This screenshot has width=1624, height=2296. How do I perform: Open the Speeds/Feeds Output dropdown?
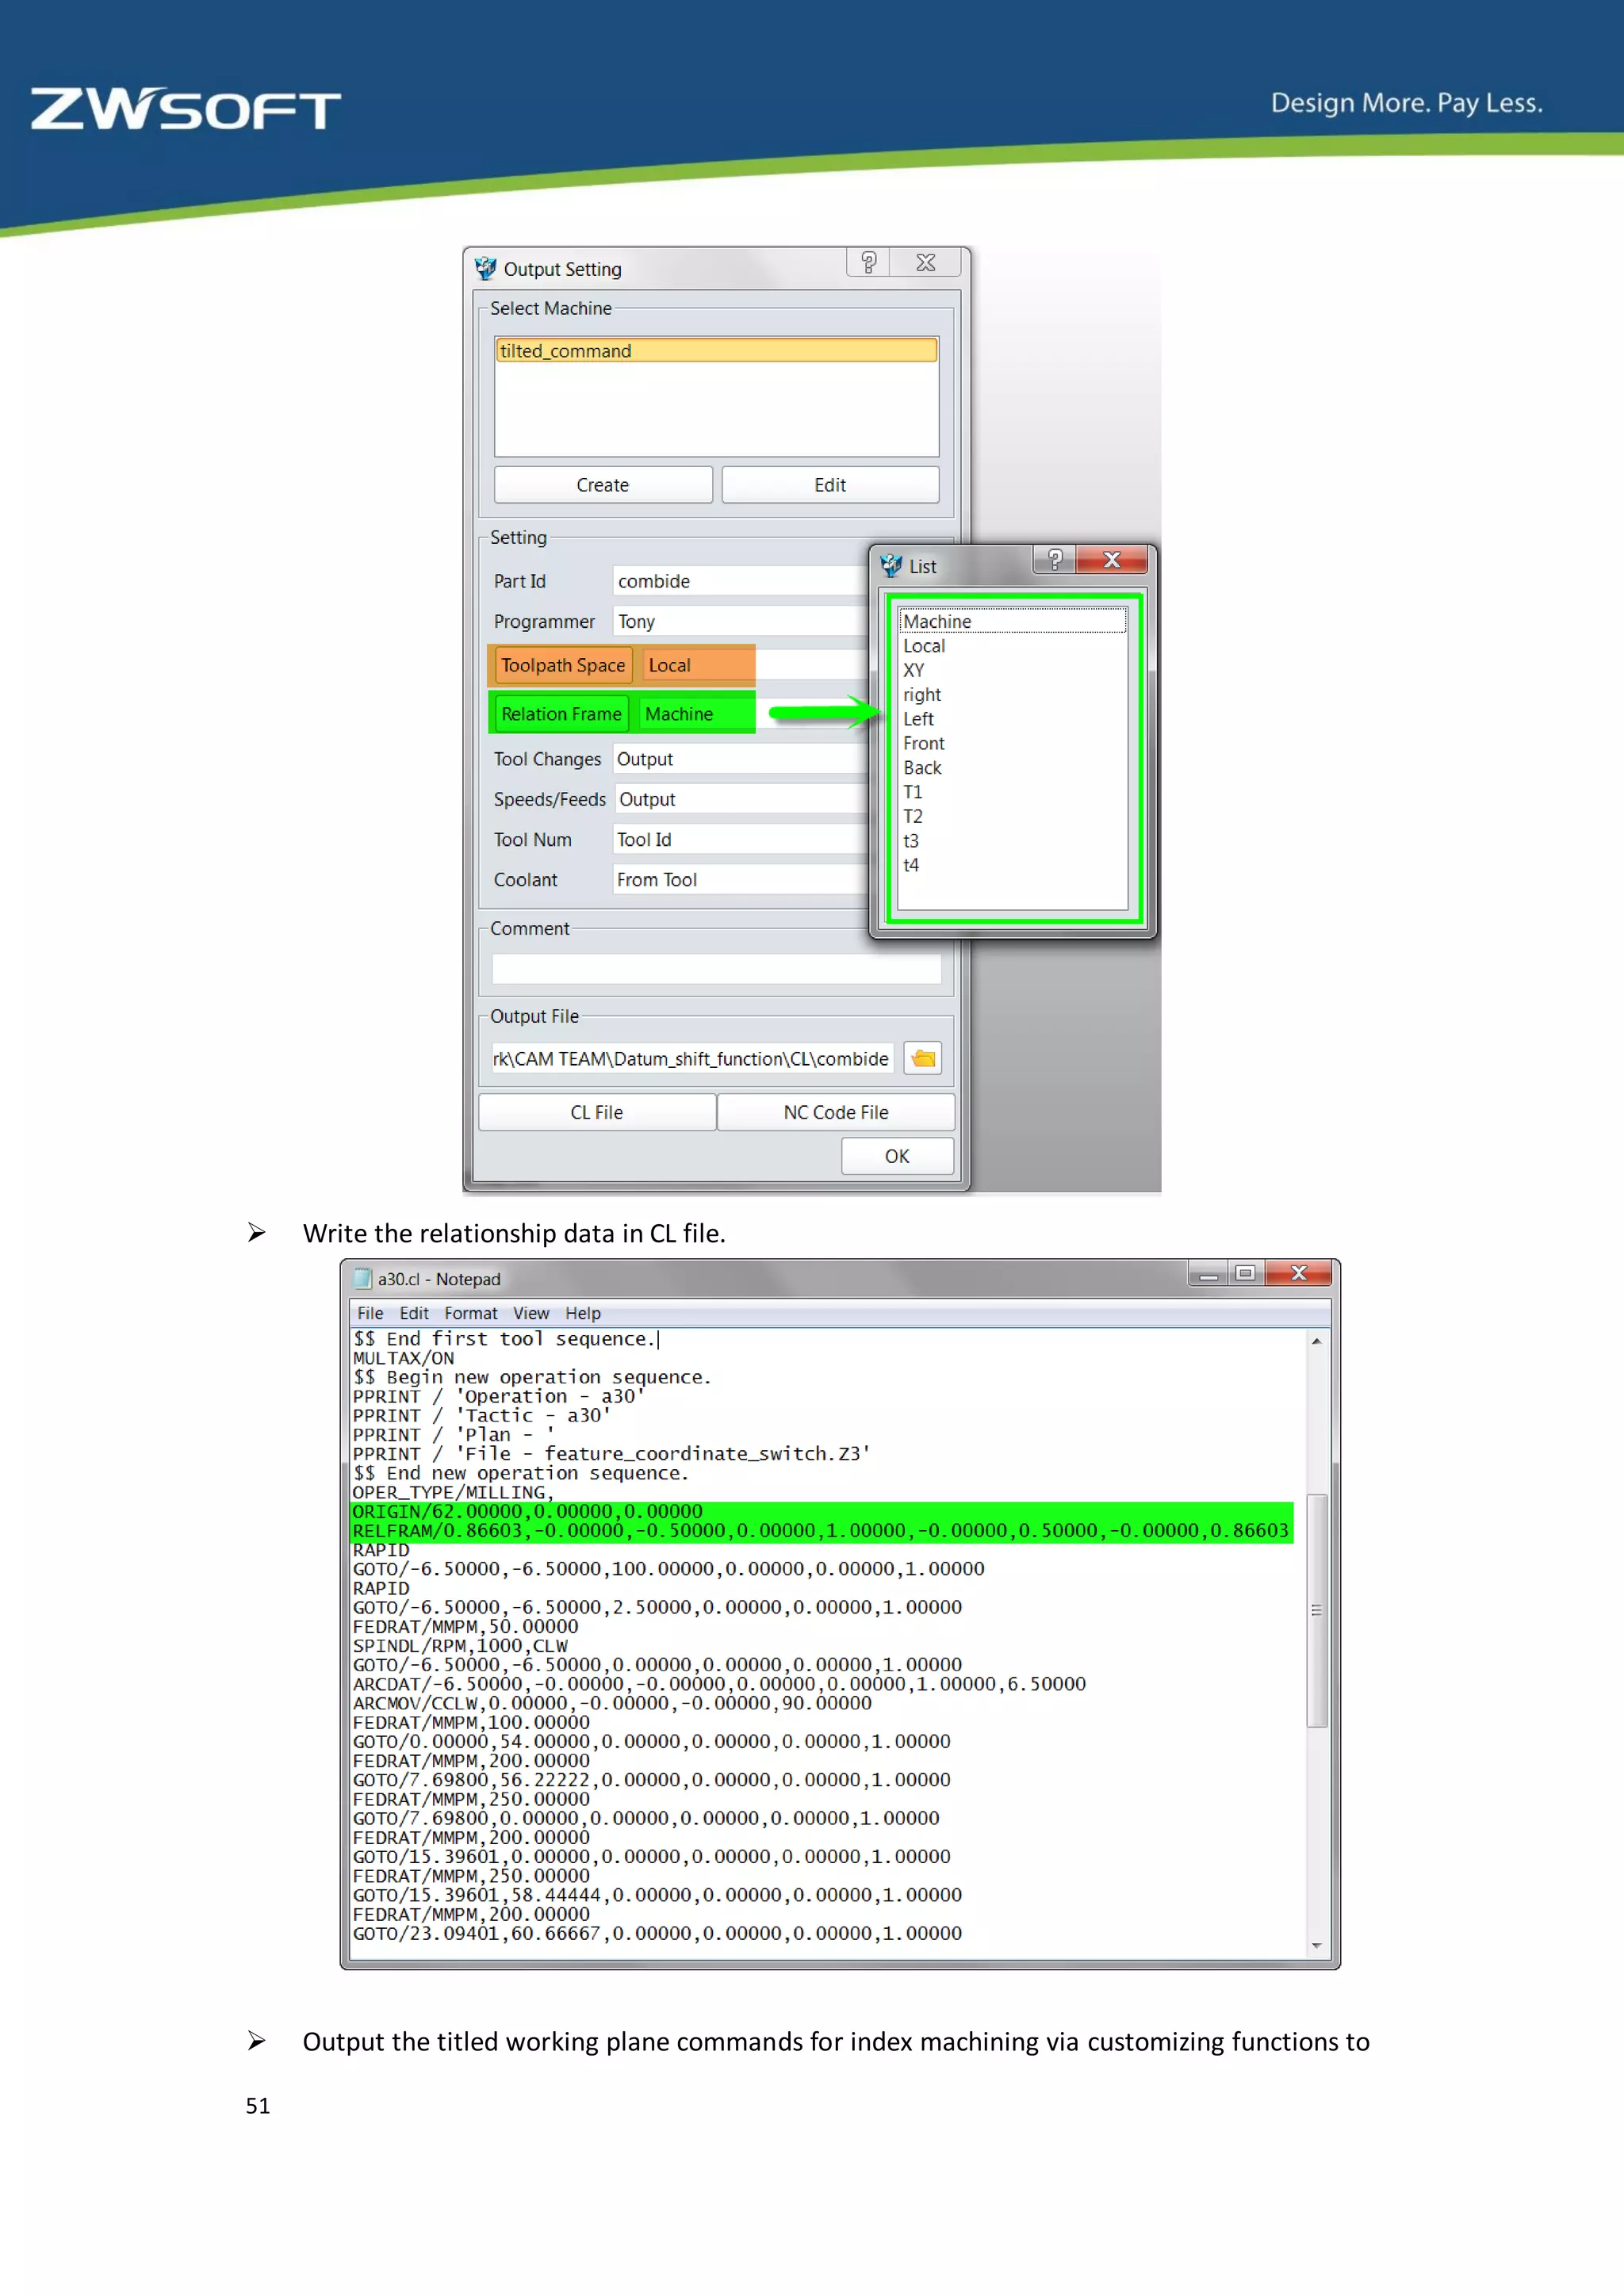(741, 799)
